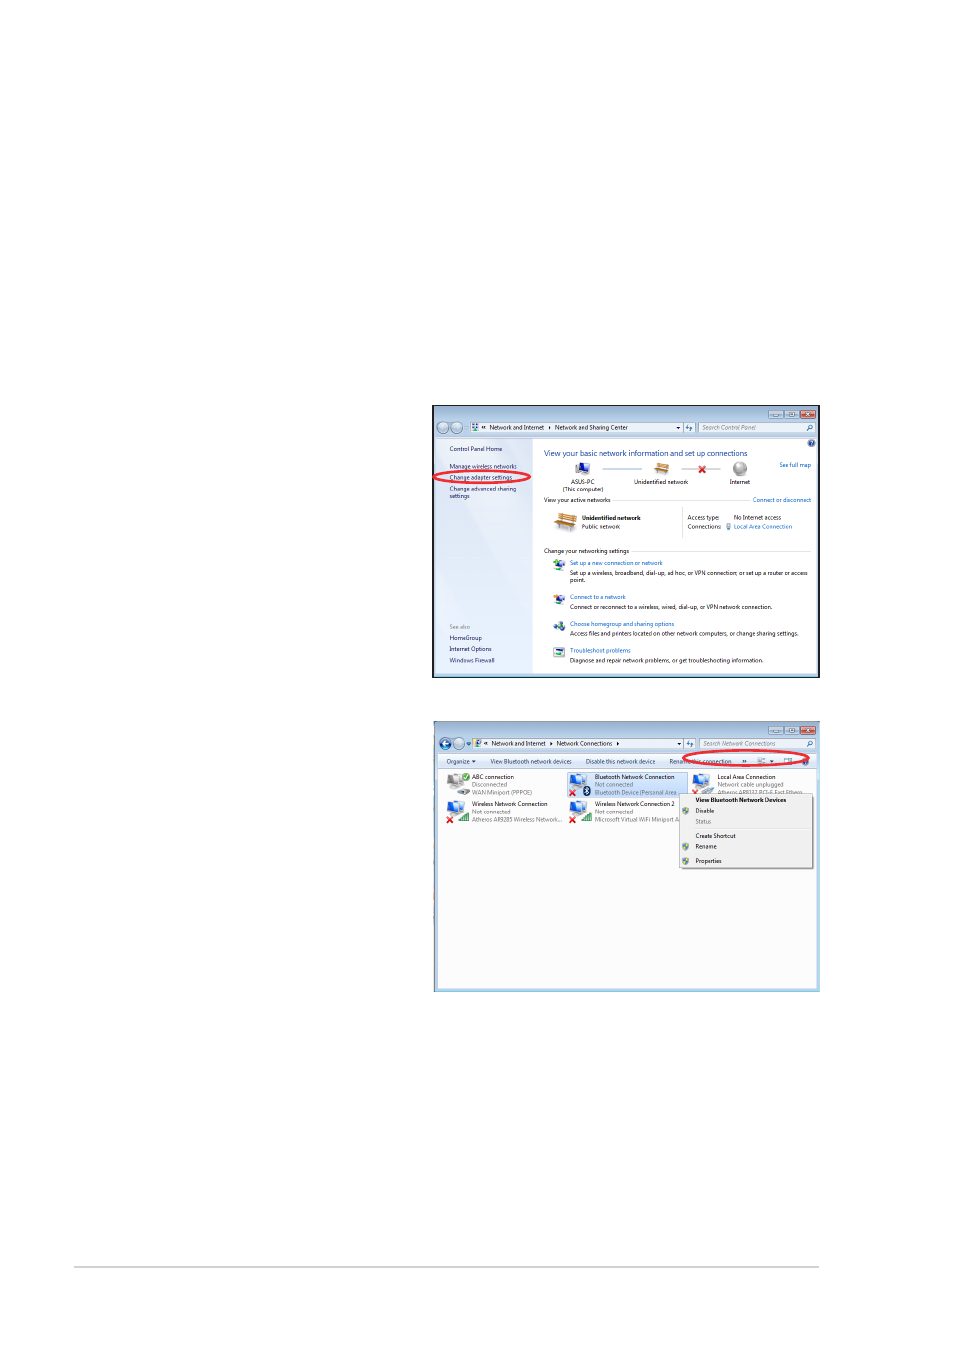Choose View Bluetooth Network Devices from context menu
This screenshot has width=954, height=1356.
tap(741, 800)
